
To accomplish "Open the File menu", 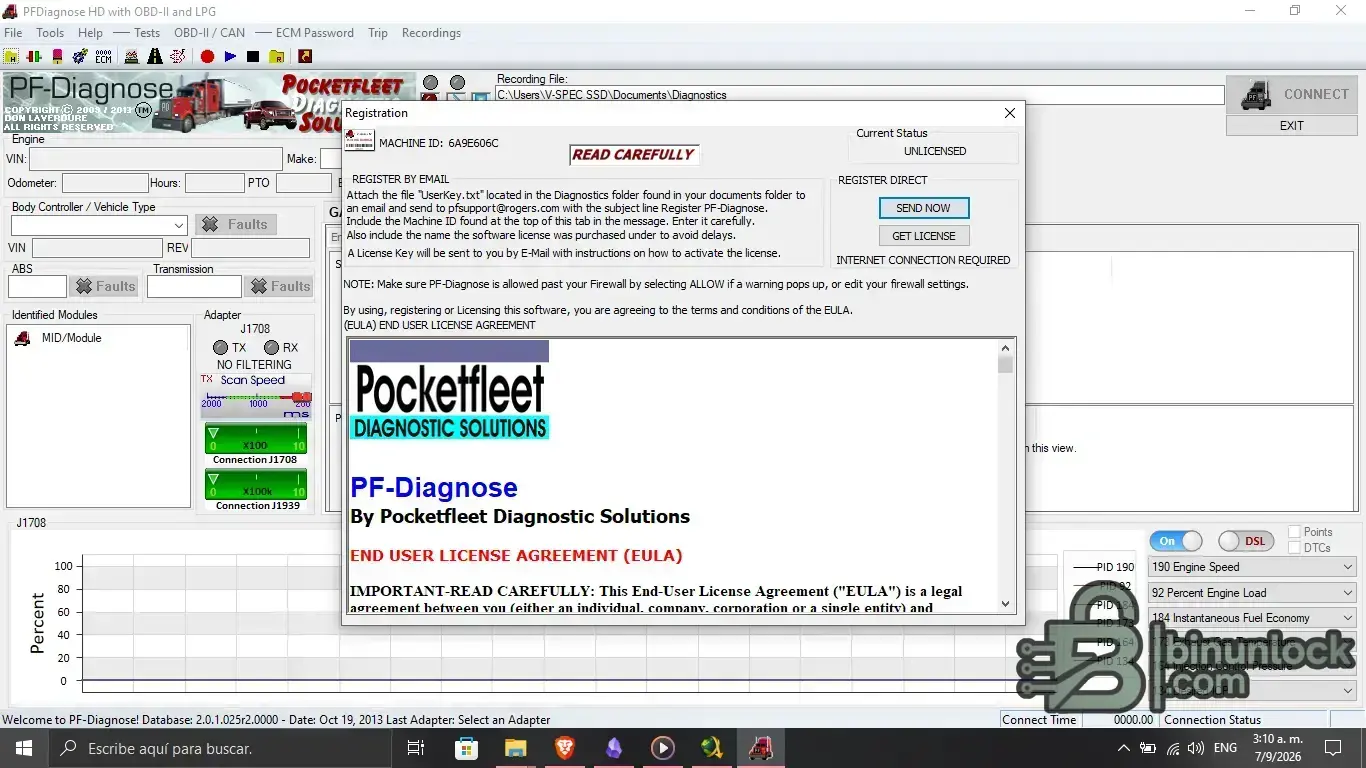I will pyautogui.click(x=13, y=33).
